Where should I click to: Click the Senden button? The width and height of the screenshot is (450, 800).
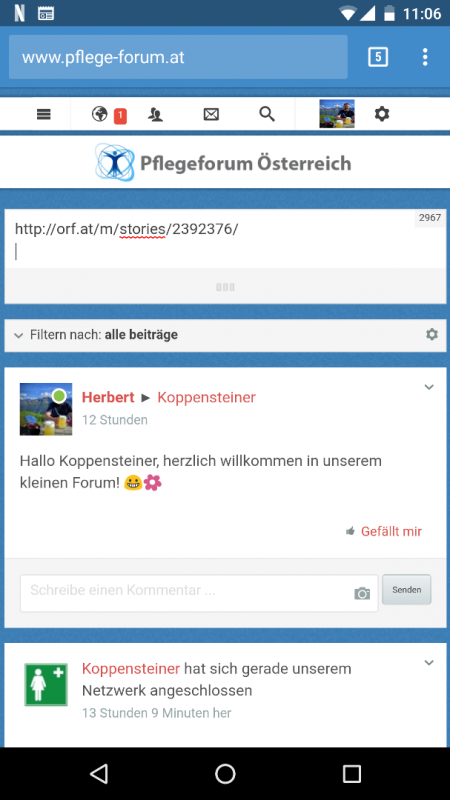pos(407,590)
